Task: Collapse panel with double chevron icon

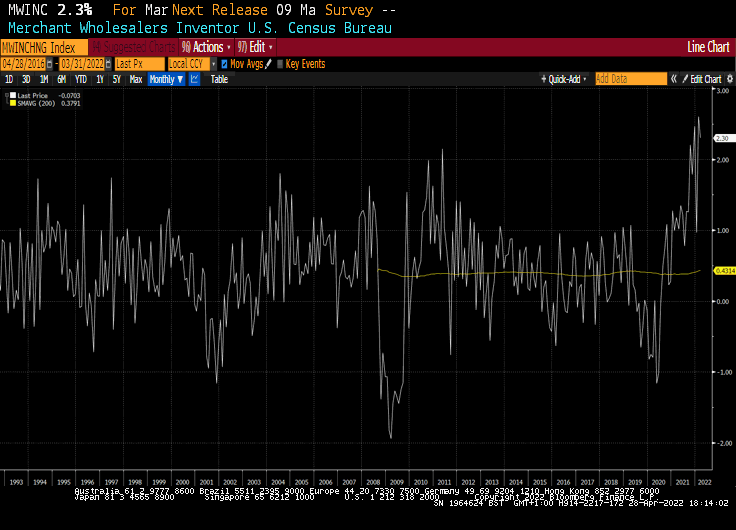Action: 674,79
